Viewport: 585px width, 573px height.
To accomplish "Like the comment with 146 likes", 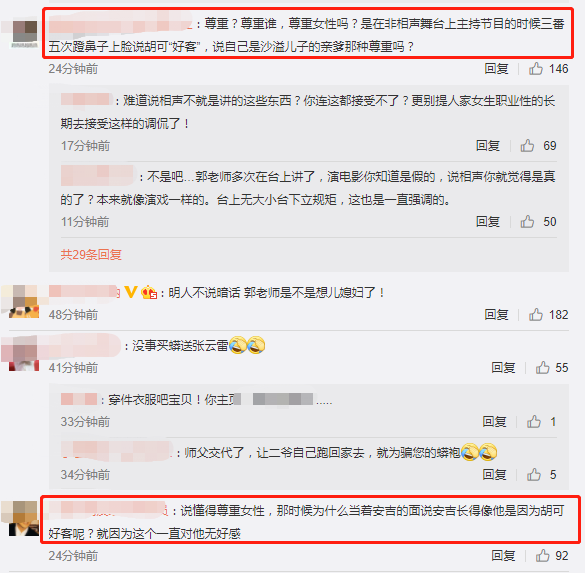I will (536, 69).
